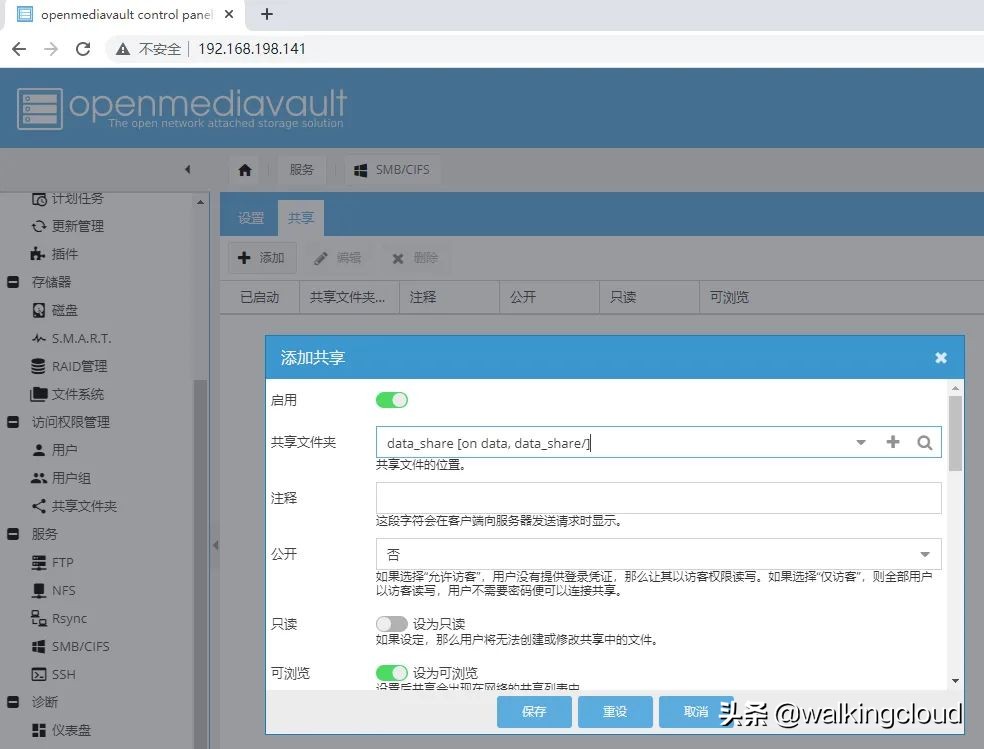Screen dimensions: 984x749
Task: Open 插件 plugins in the sidebar
Action: tap(55, 254)
